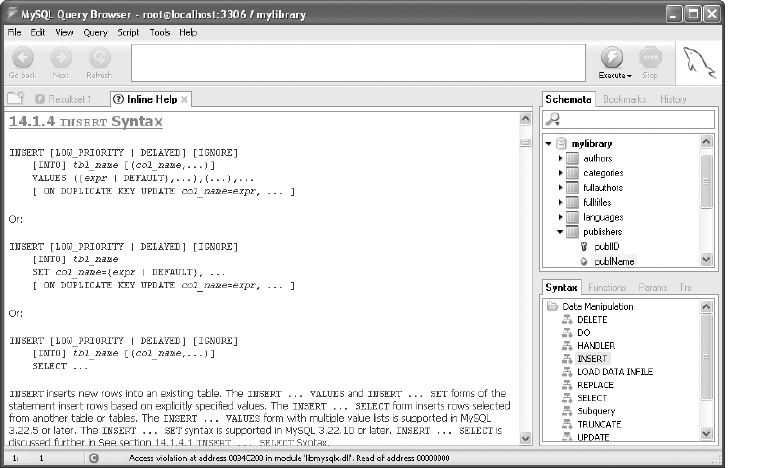
Task: Click the Go back navigation button
Action: 22,63
